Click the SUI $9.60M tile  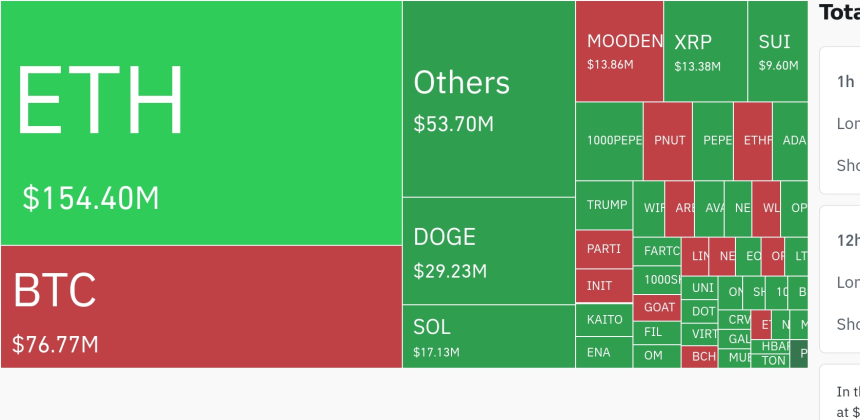pyautogui.click(x=778, y=51)
